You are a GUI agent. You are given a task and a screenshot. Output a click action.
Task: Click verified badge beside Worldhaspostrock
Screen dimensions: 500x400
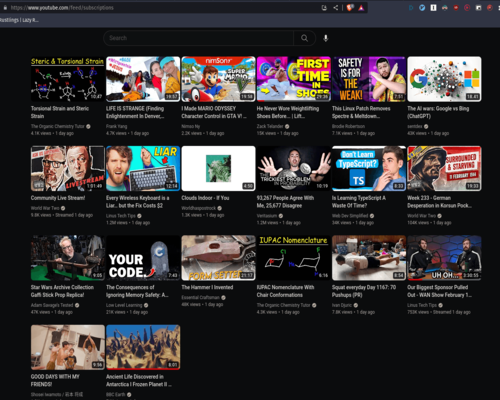pos(220,208)
